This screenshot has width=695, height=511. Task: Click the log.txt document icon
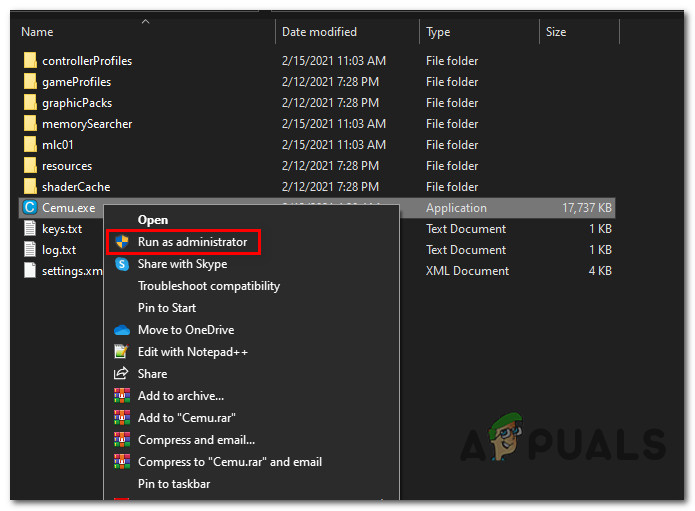tap(30, 250)
